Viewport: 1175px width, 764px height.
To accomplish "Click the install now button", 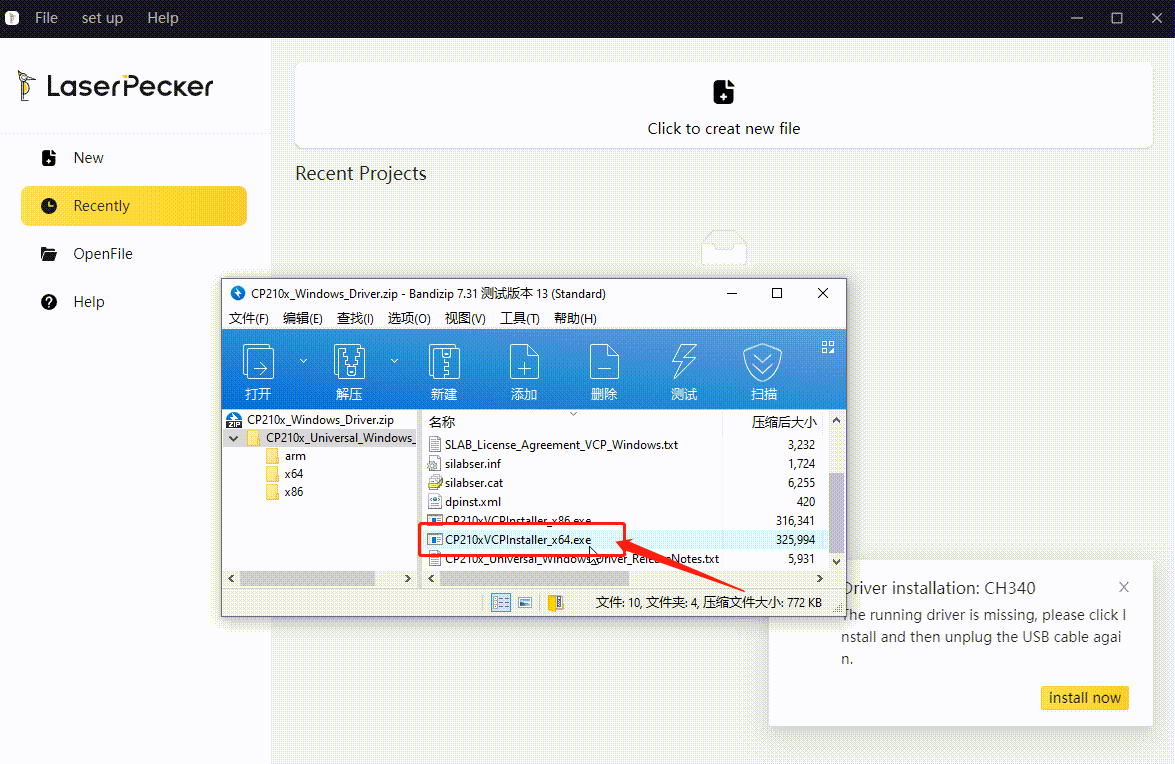I will coord(1084,697).
